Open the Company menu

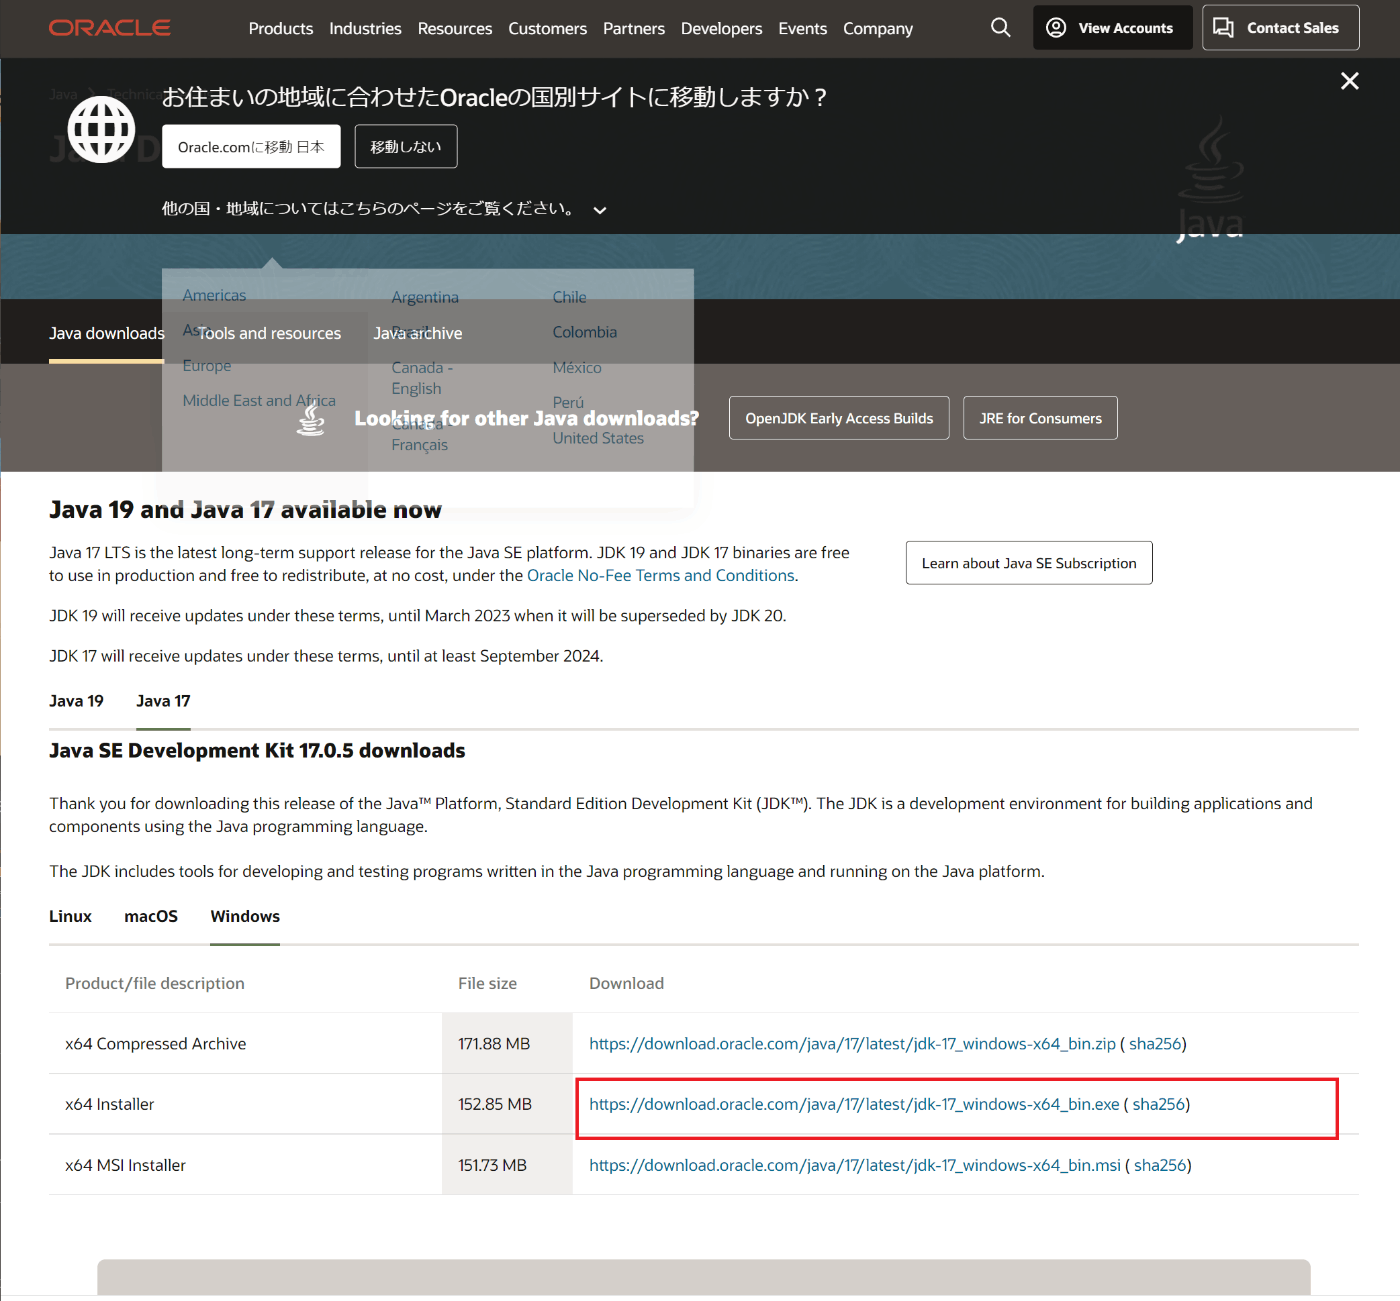878,29
